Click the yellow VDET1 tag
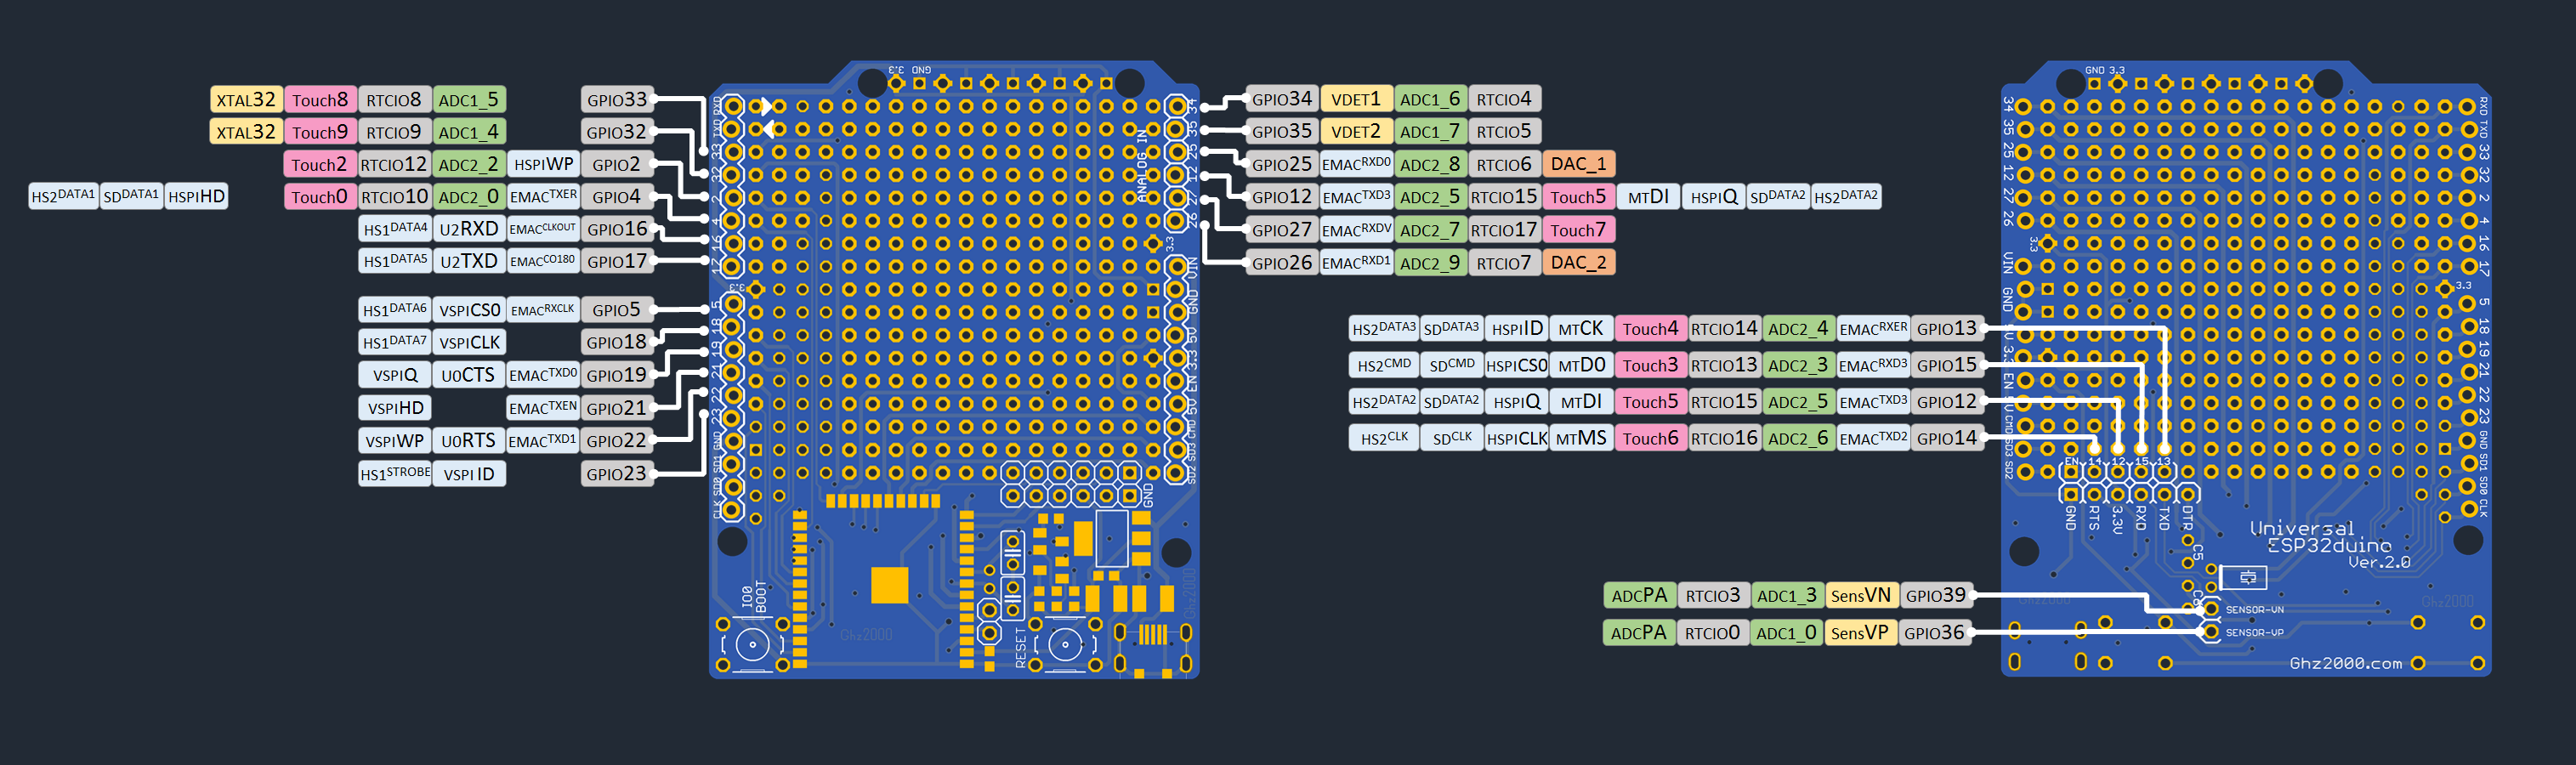This screenshot has width=2576, height=765. [x=1355, y=99]
